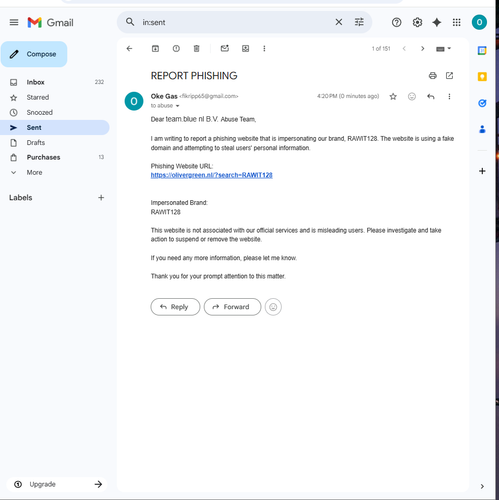Add emoji reaction in message header

pyautogui.click(x=412, y=97)
